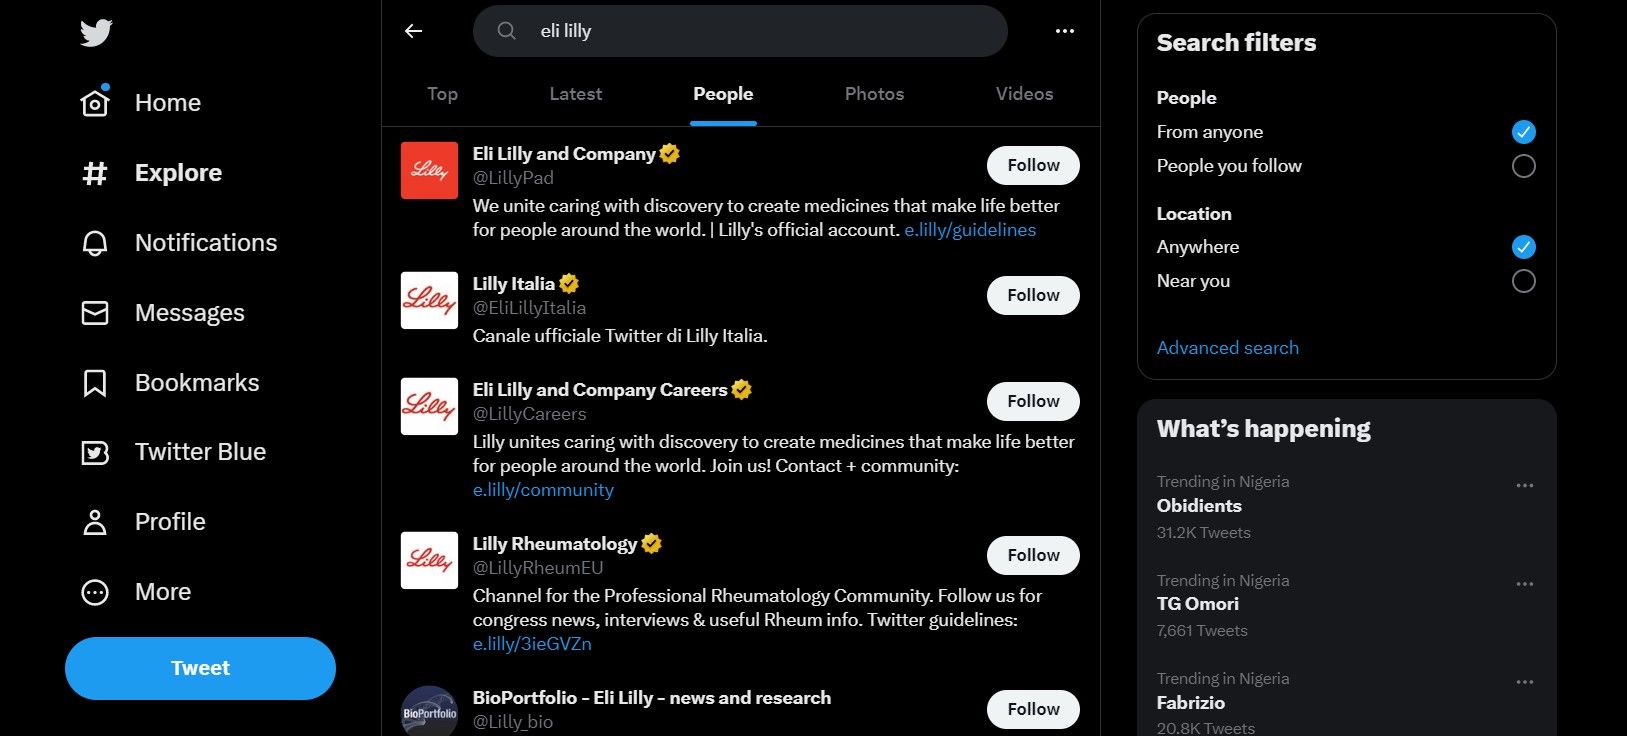Open the Home feed
Viewport: 1627px width, 736px height.
coord(166,102)
